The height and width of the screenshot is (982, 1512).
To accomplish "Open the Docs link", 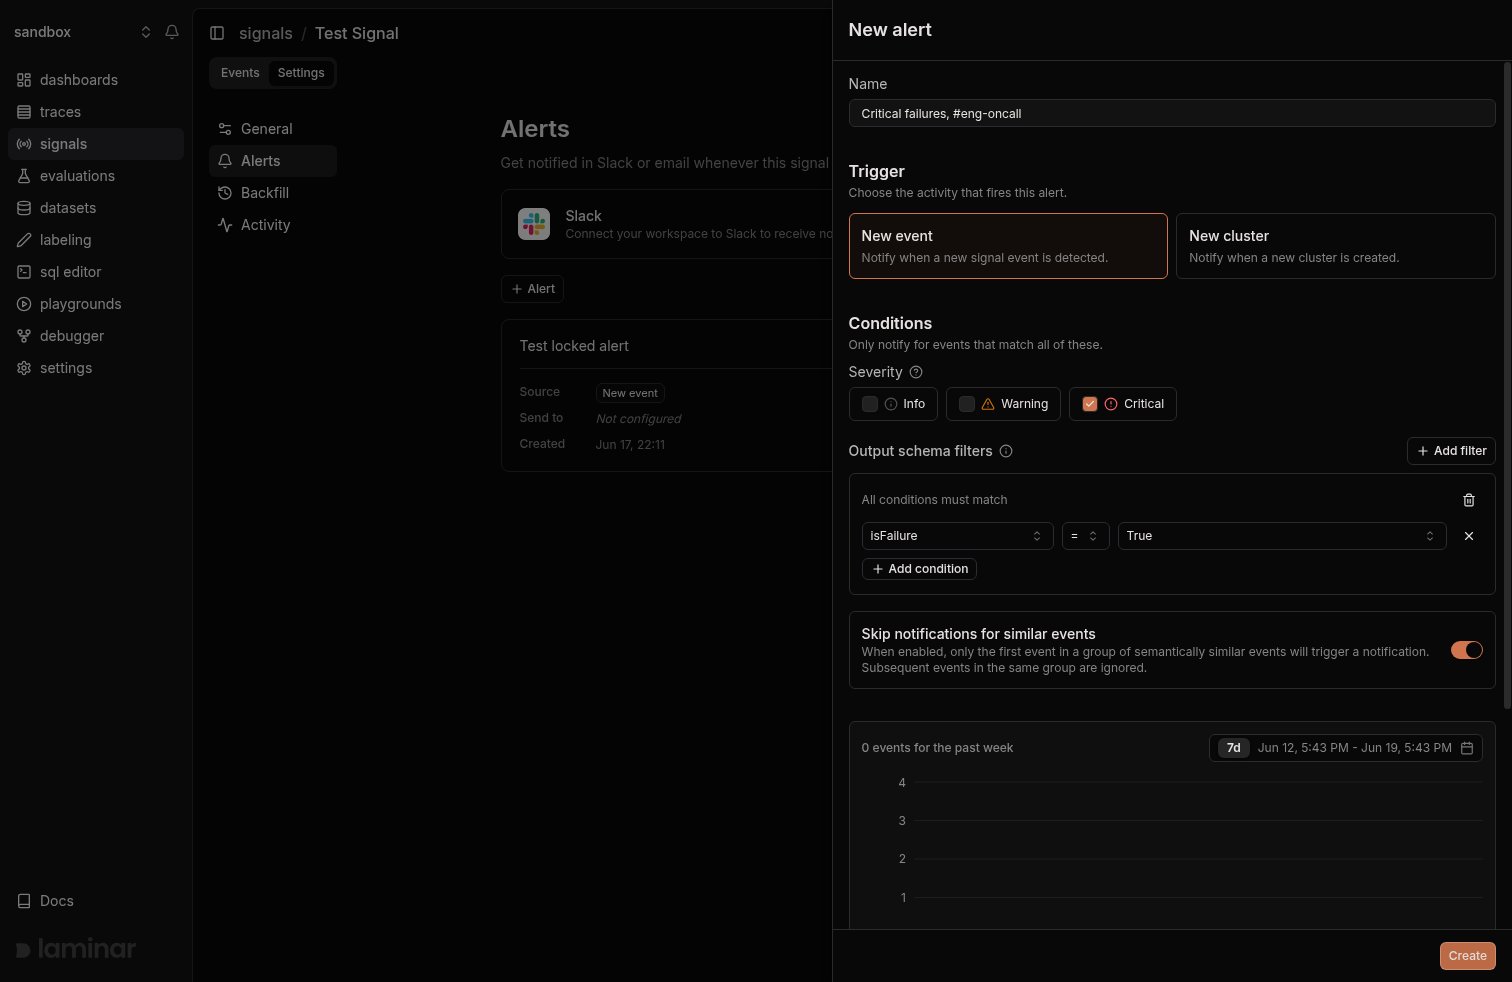I will (x=96, y=901).
